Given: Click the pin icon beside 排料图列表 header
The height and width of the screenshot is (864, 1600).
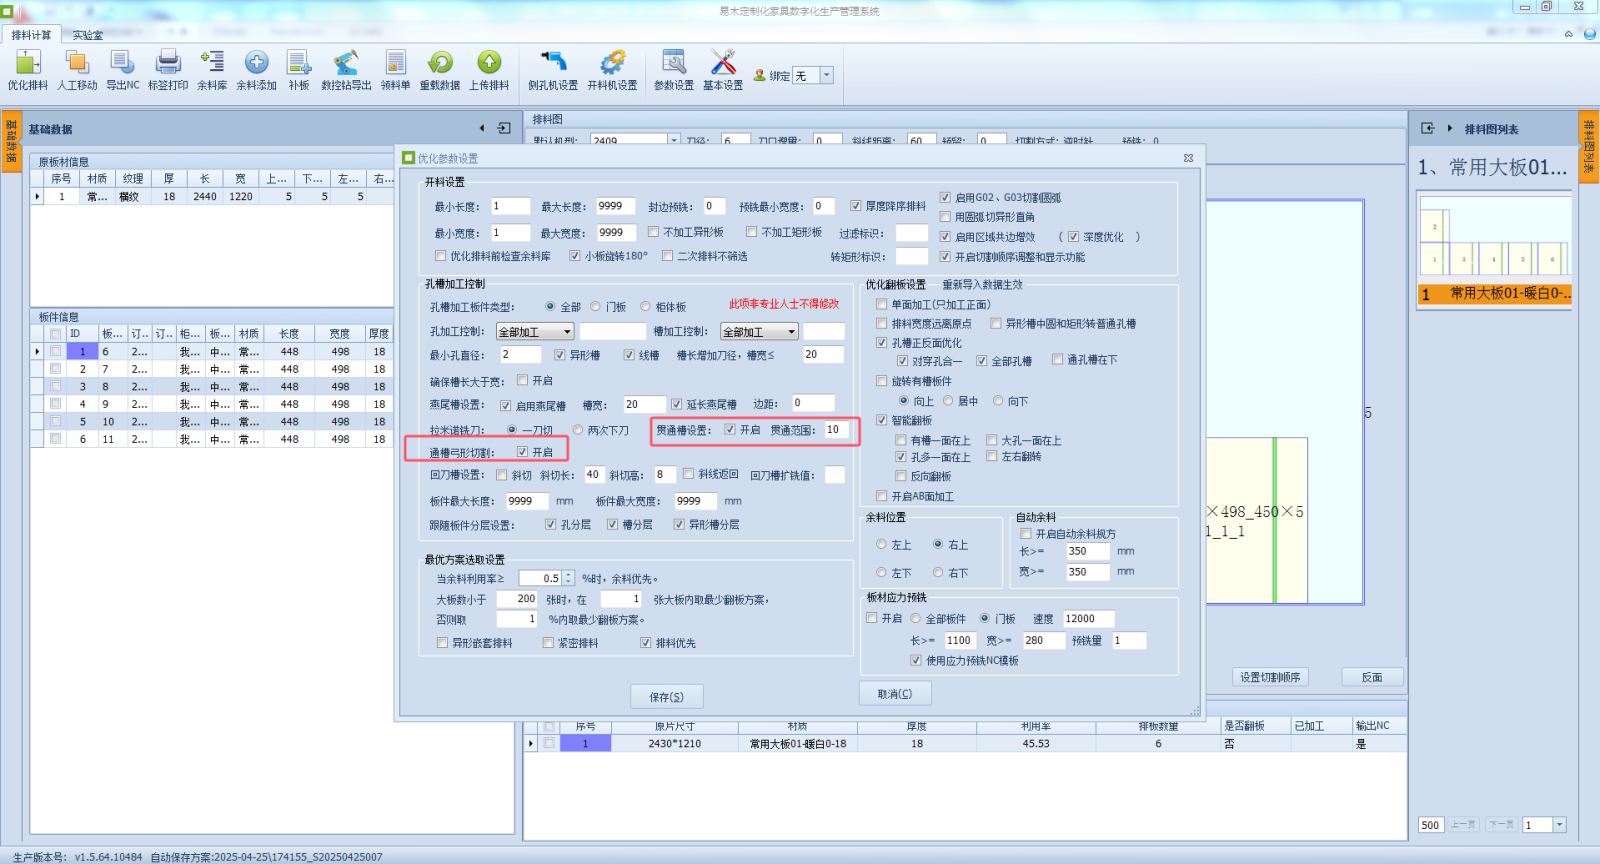Looking at the screenshot, I should (1427, 128).
